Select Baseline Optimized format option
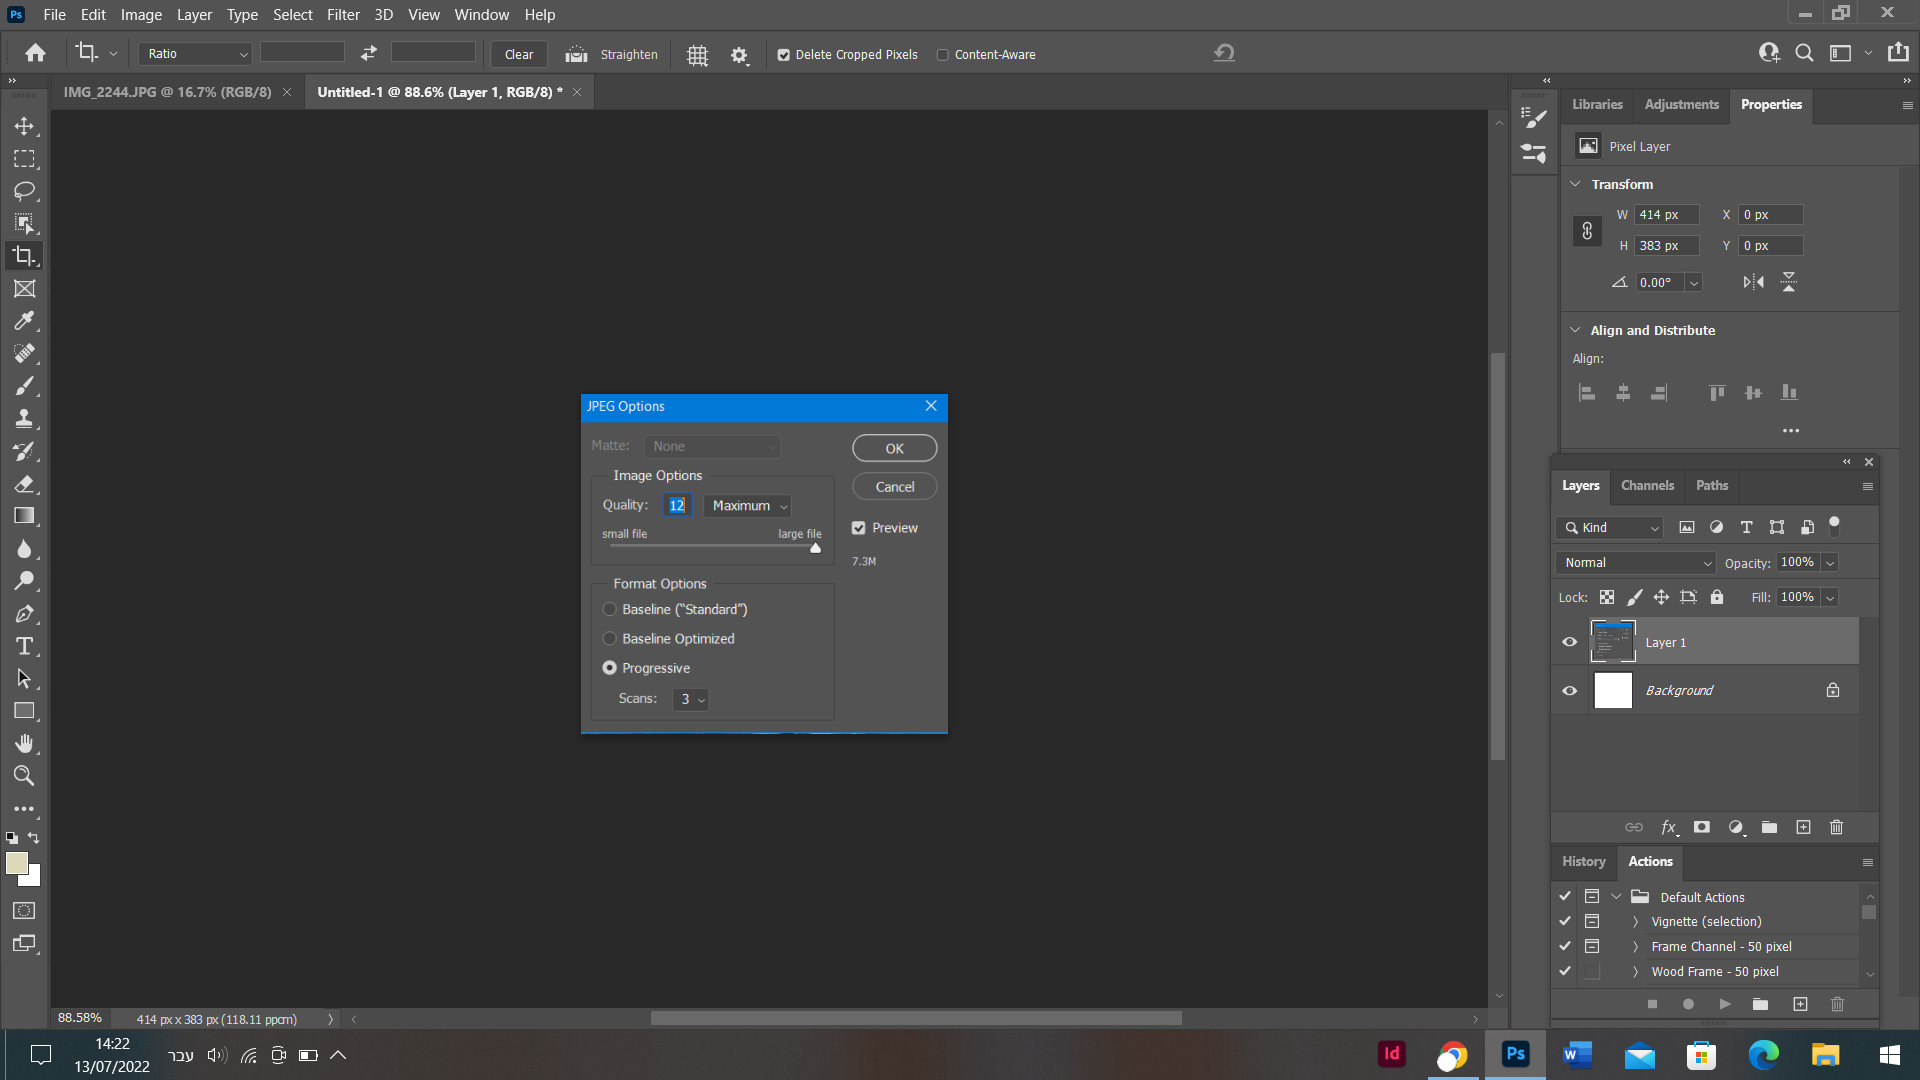This screenshot has width=1920, height=1080. pyautogui.click(x=610, y=639)
